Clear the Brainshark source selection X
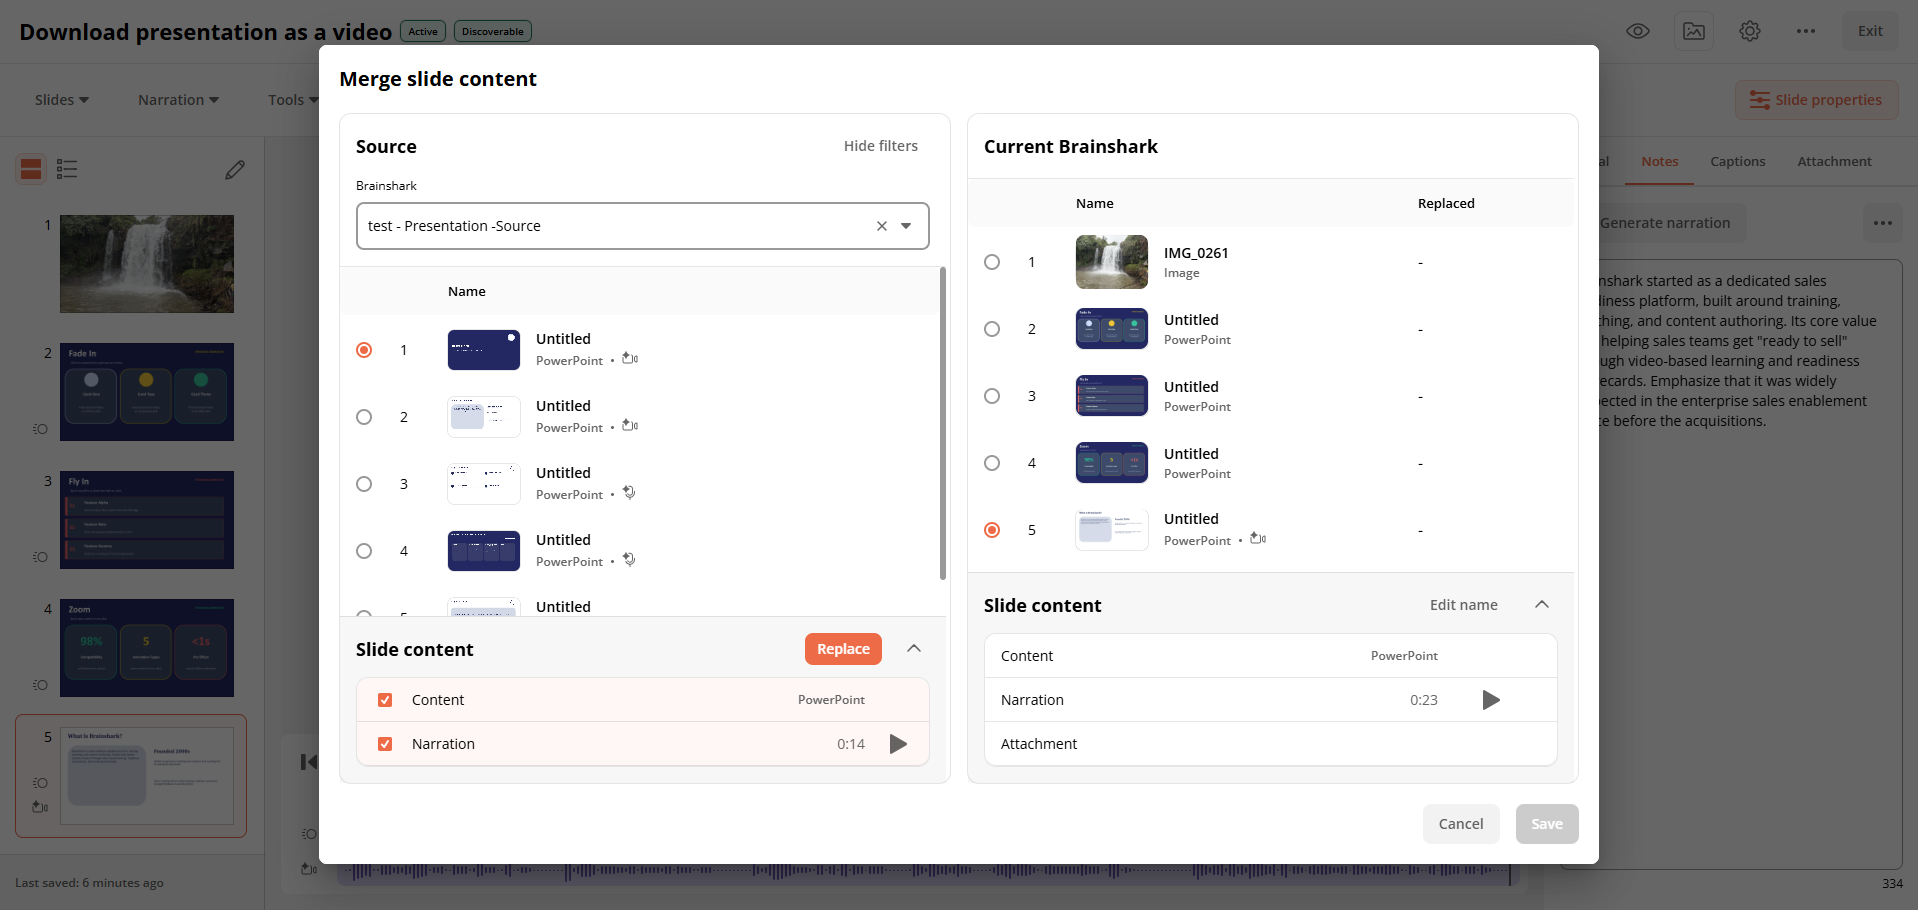 [x=882, y=226]
